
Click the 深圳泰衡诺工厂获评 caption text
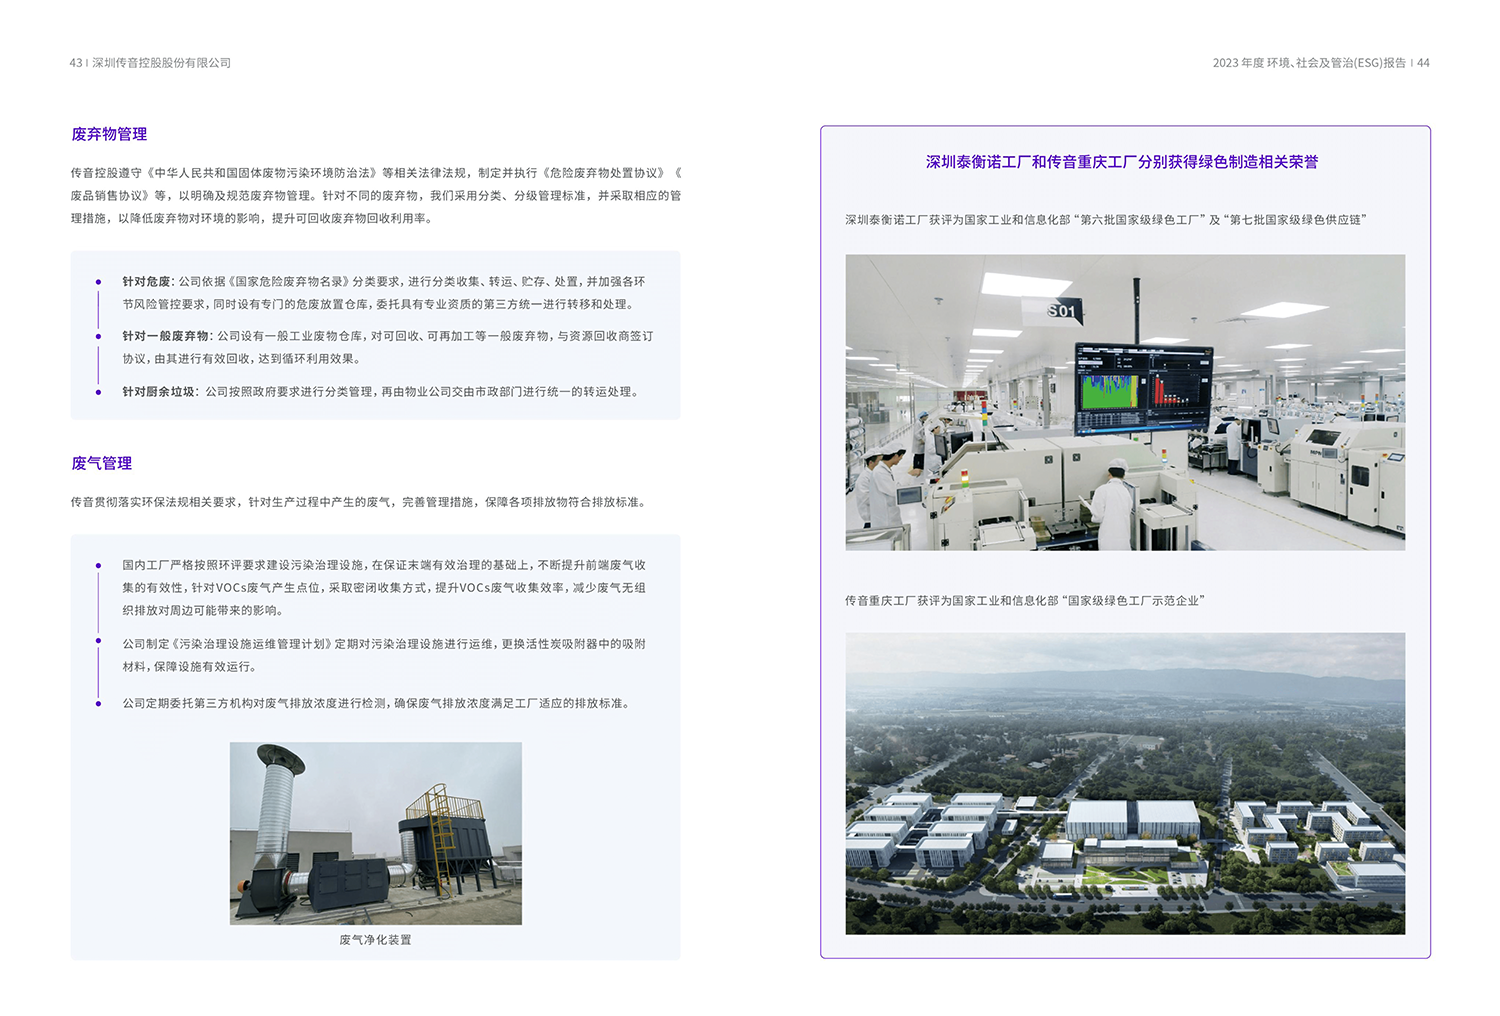pyautogui.click(x=1105, y=220)
